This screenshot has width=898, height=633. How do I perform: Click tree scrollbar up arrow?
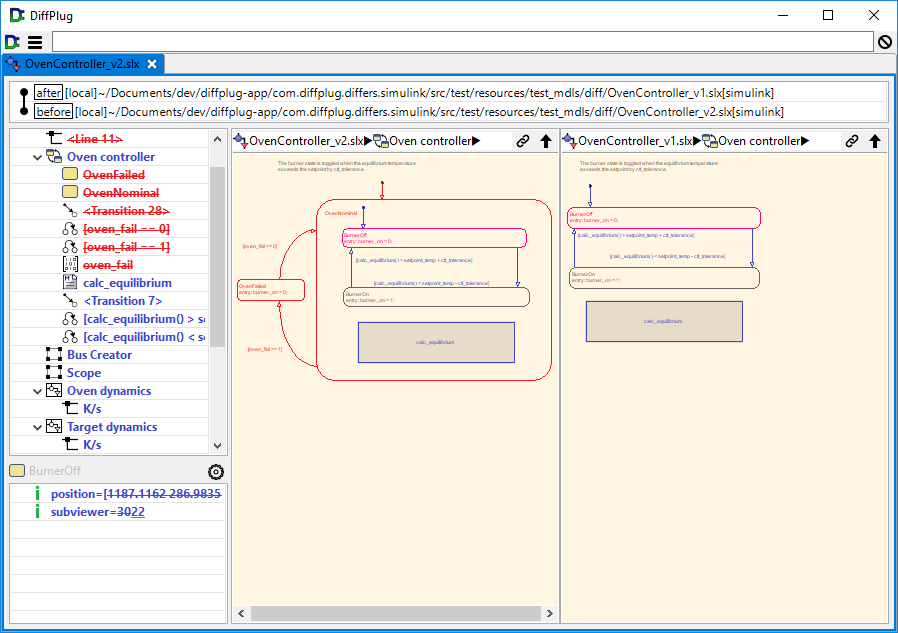[x=217, y=139]
